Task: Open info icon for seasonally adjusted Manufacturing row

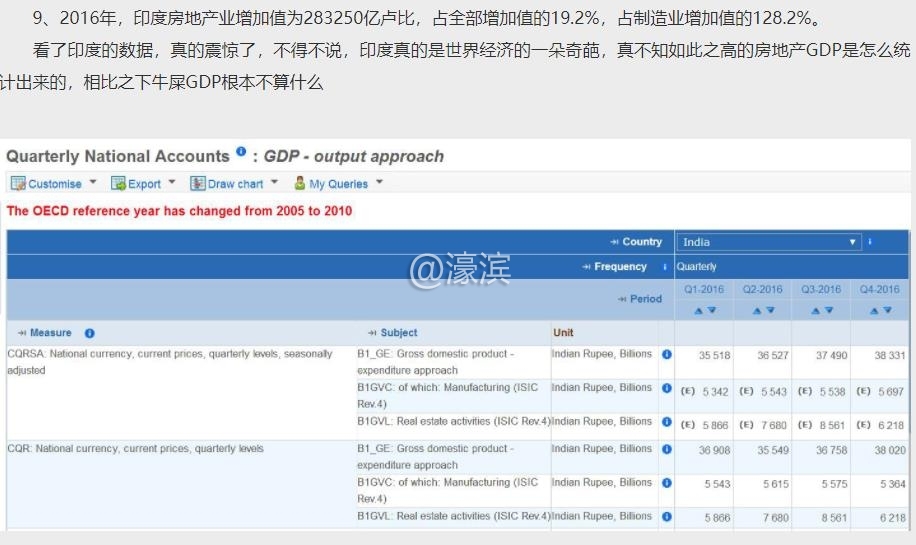Action: pyautogui.click(x=667, y=388)
